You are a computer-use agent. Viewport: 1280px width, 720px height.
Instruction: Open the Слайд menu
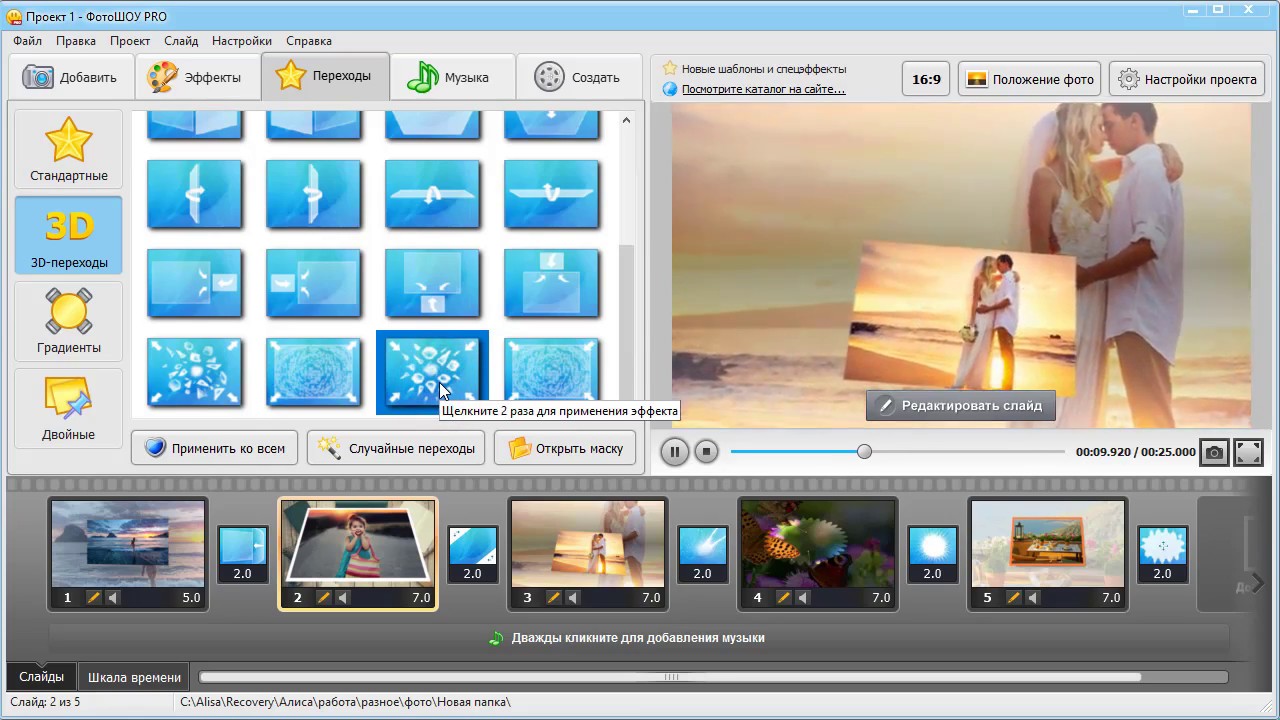point(181,41)
